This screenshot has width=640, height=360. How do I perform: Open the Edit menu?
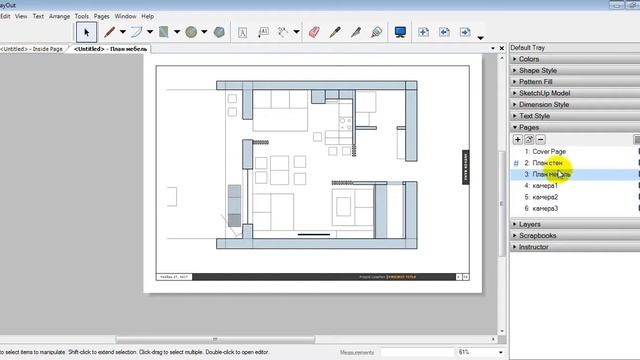(x=5, y=16)
